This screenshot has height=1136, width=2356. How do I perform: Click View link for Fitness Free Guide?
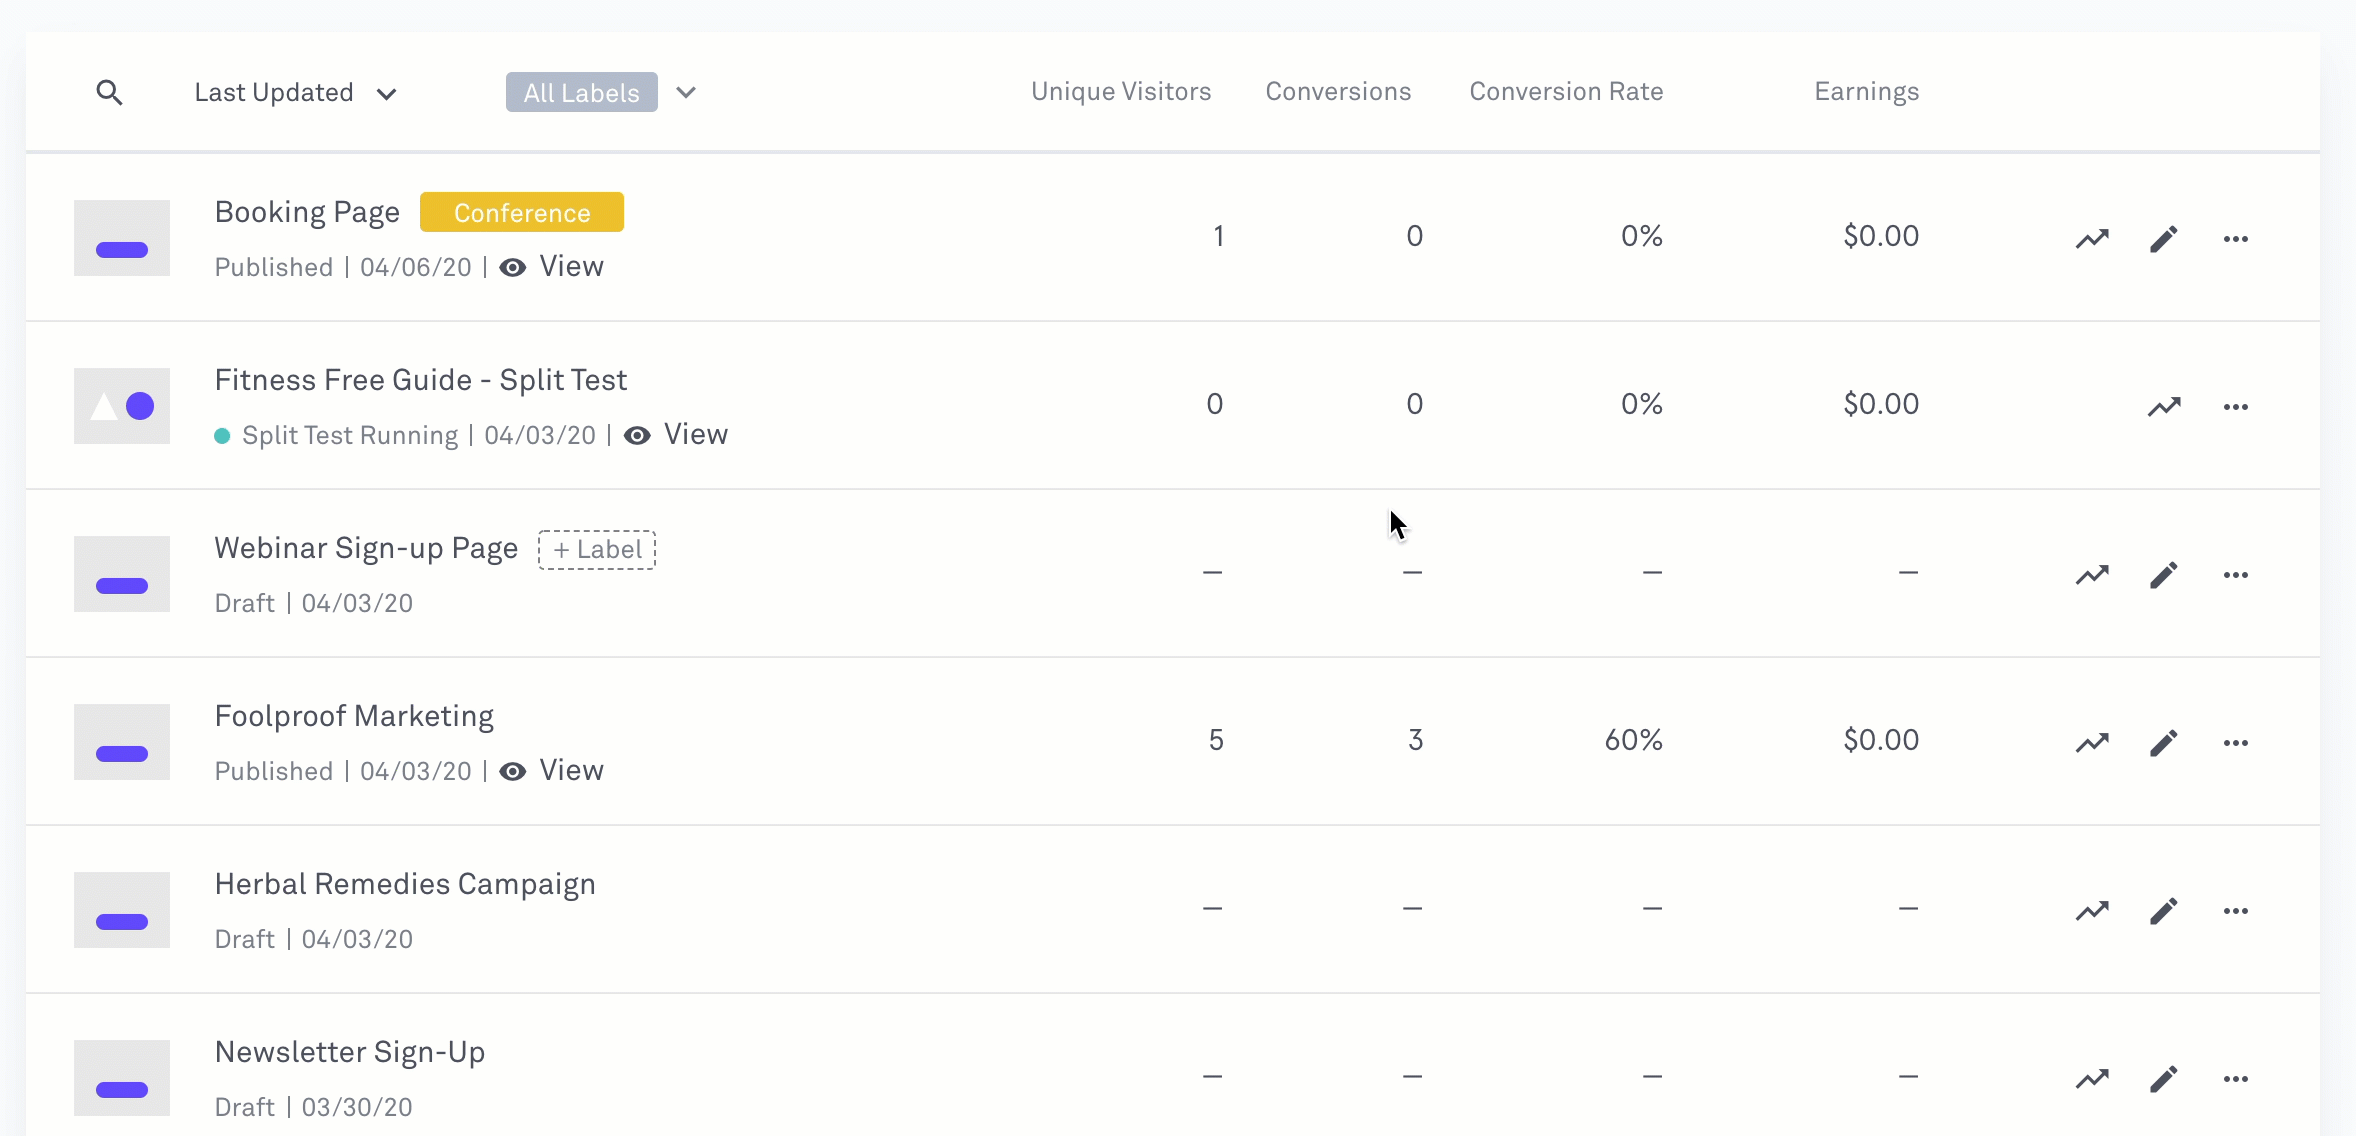point(696,434)
